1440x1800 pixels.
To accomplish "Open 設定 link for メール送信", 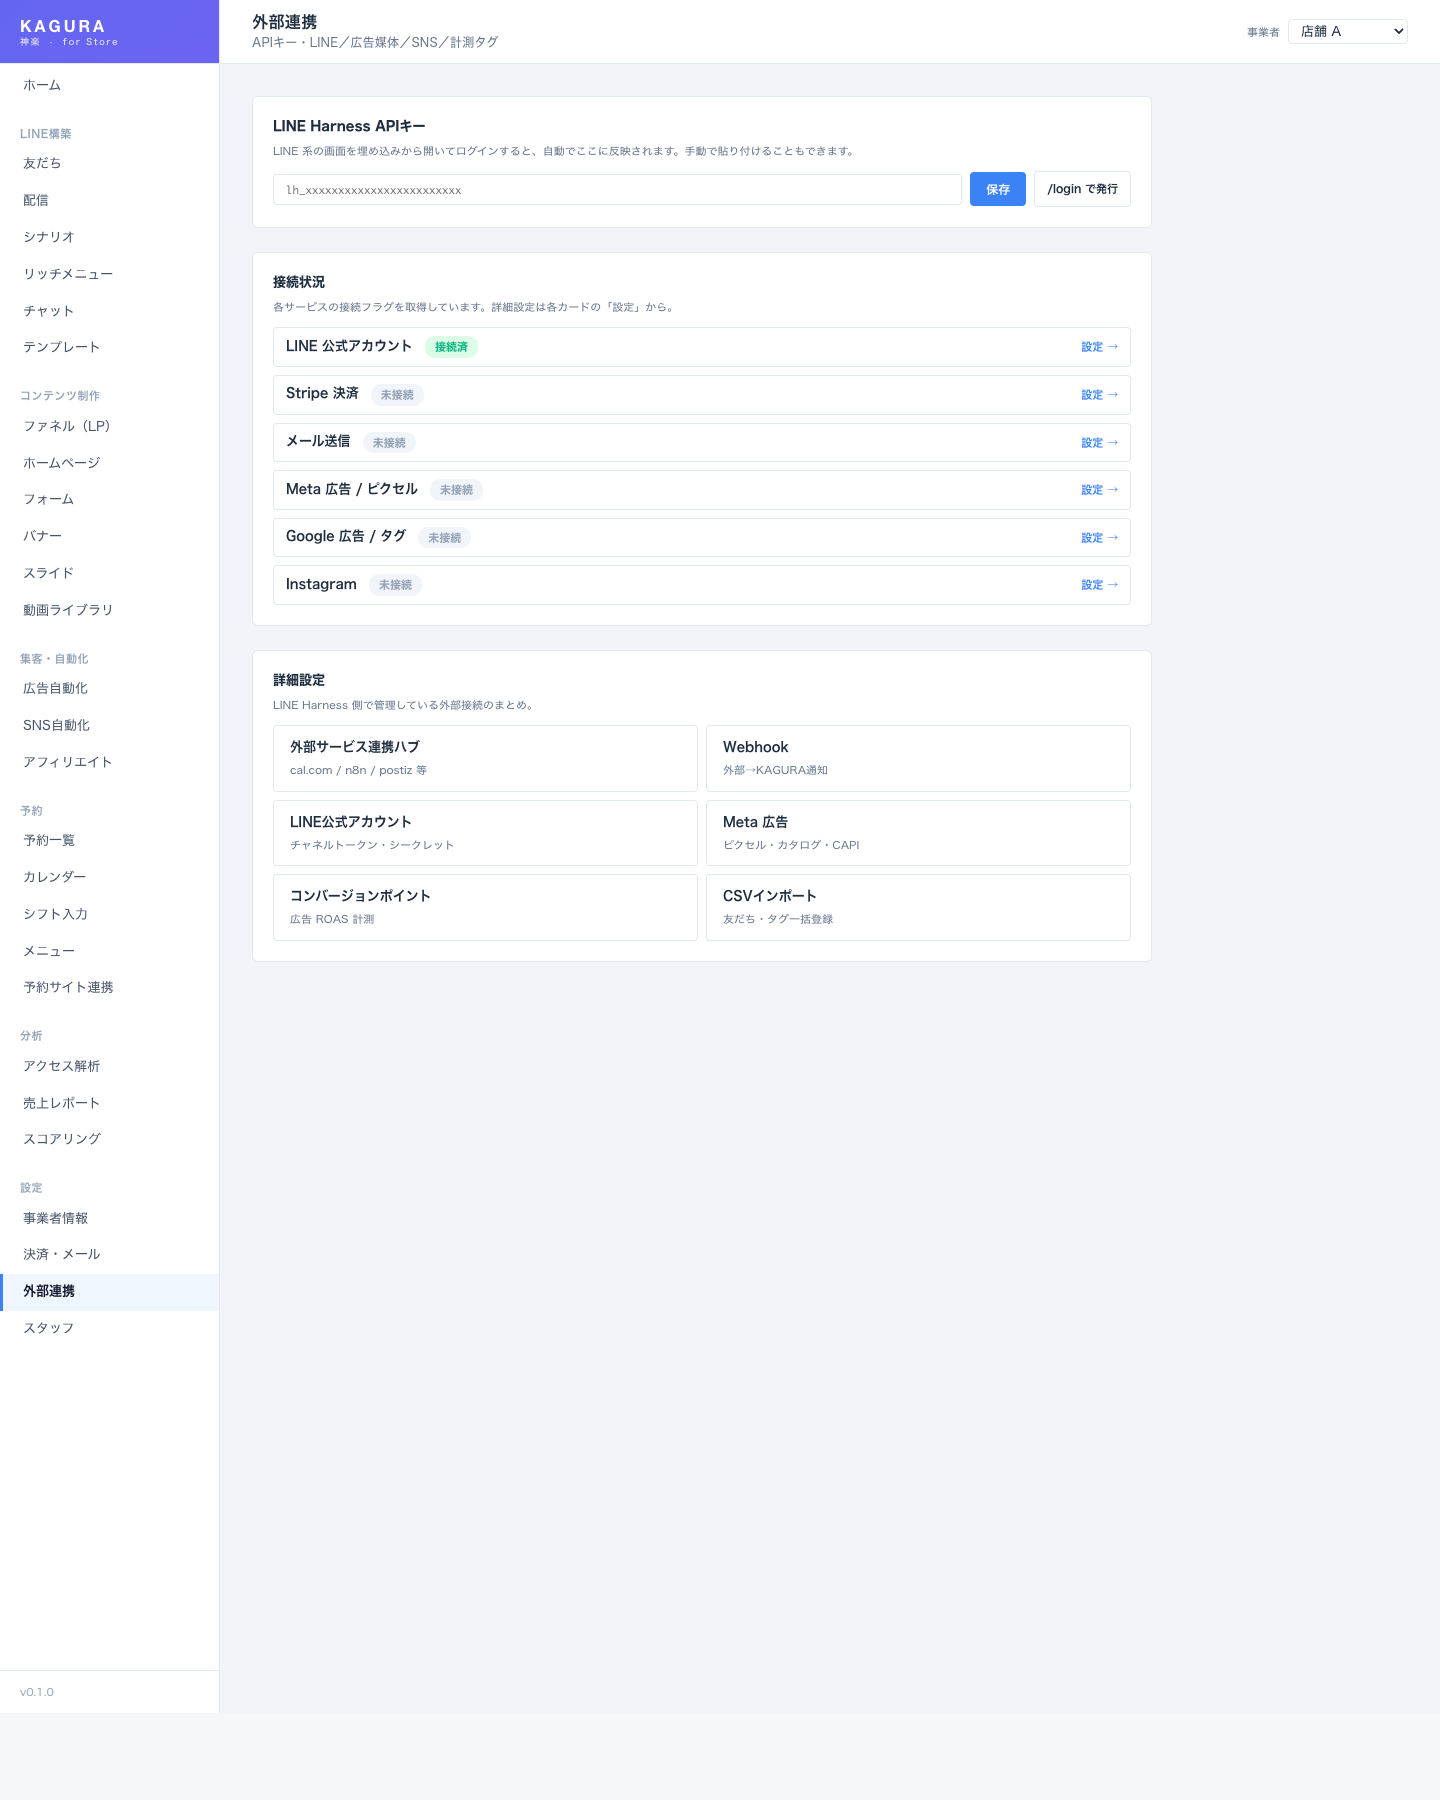I will pos(1098,443).
